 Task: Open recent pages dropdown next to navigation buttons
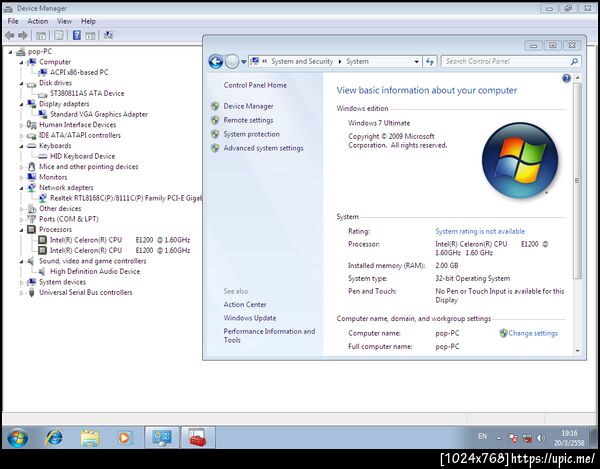(x=243, y=62)
